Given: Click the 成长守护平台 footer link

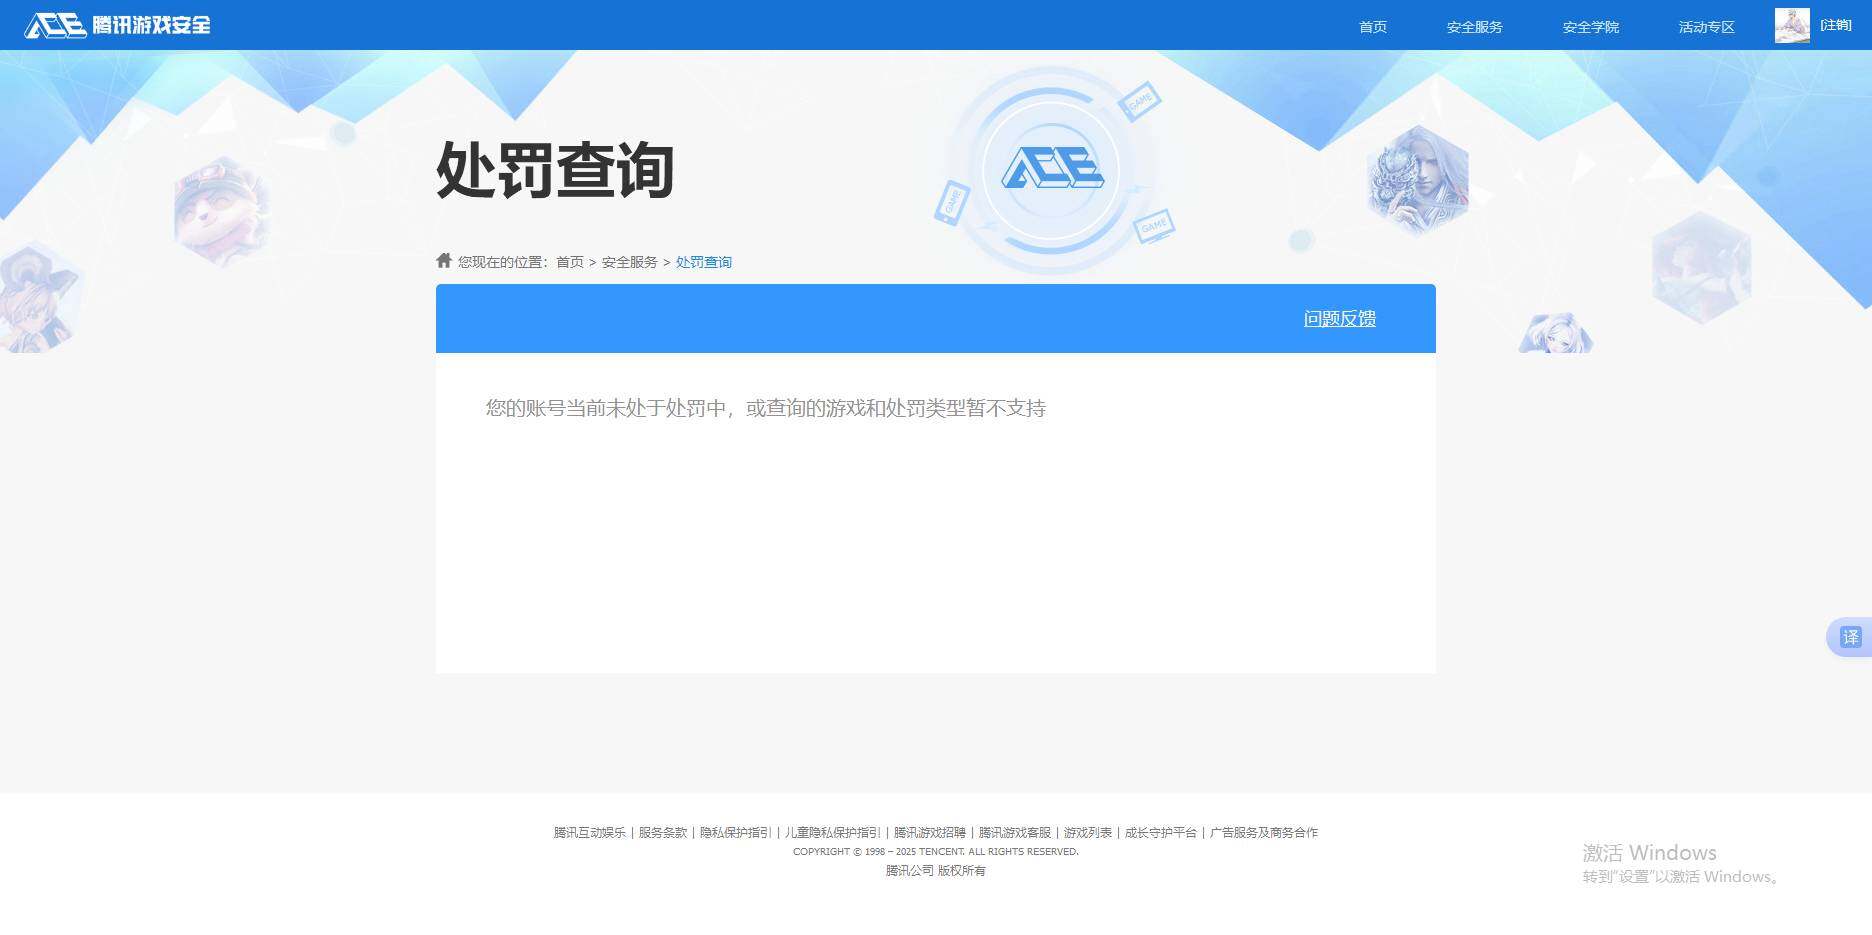Looking at the screenshot, I should tap(1162, 832).
